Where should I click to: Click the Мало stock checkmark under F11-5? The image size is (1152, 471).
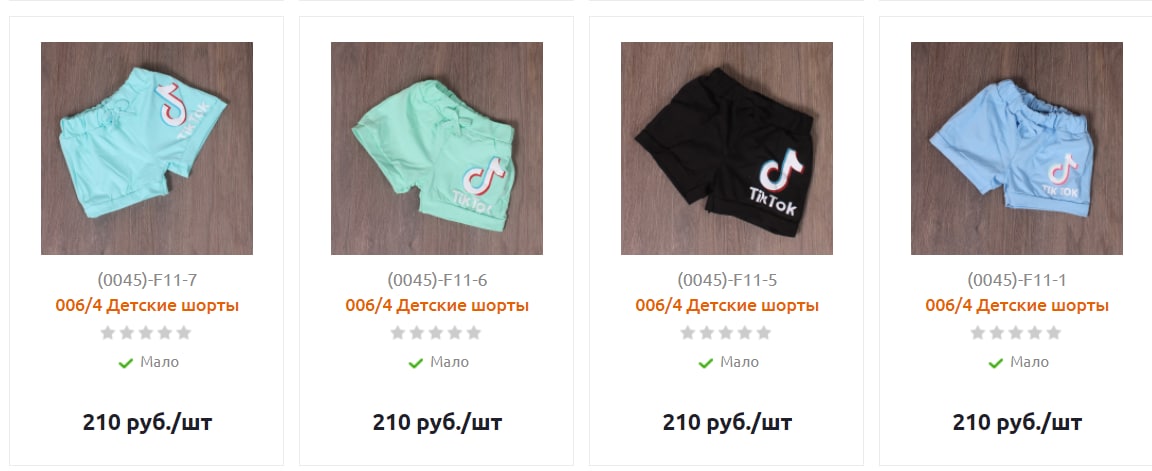click(x=706, y=363)
